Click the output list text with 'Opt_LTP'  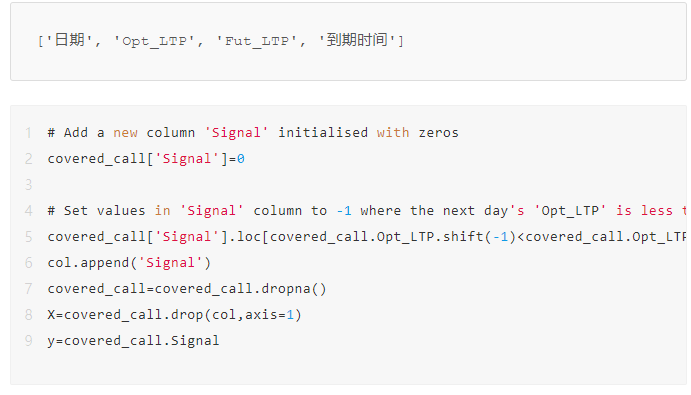point(154,41)
